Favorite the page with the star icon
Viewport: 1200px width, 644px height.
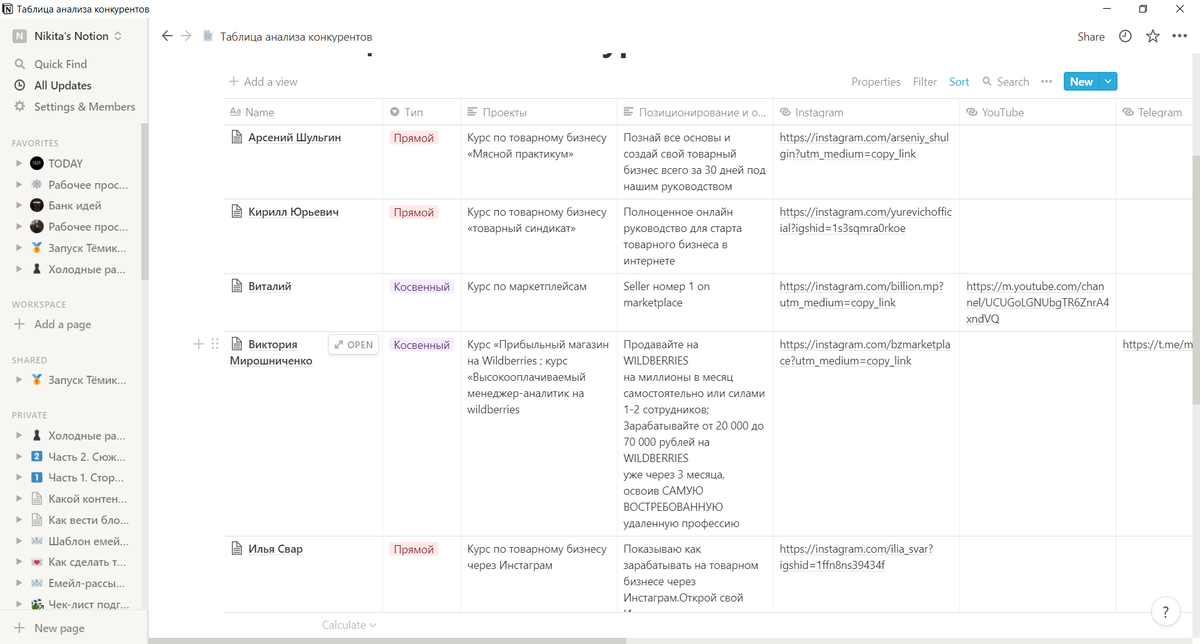pos(1152,36)
